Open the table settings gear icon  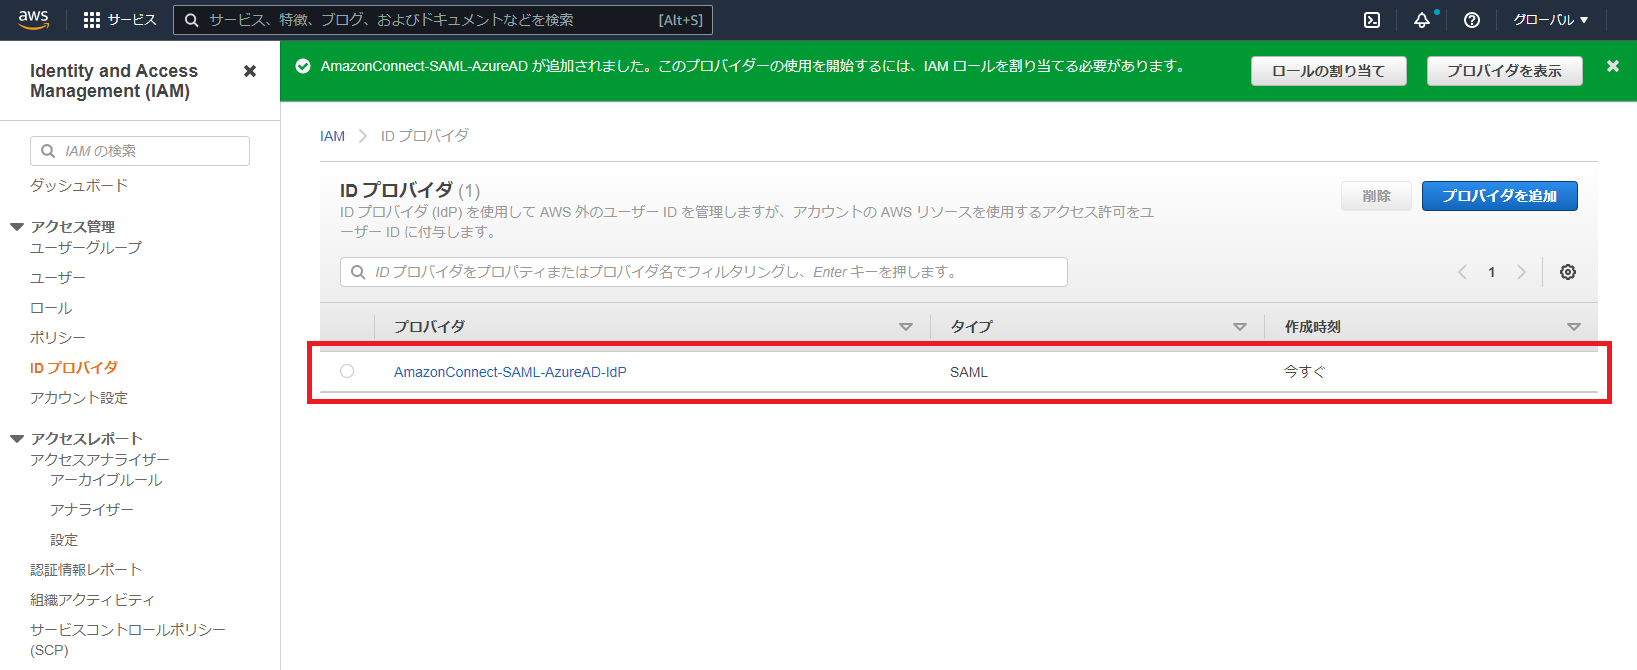pos(1568,272)
